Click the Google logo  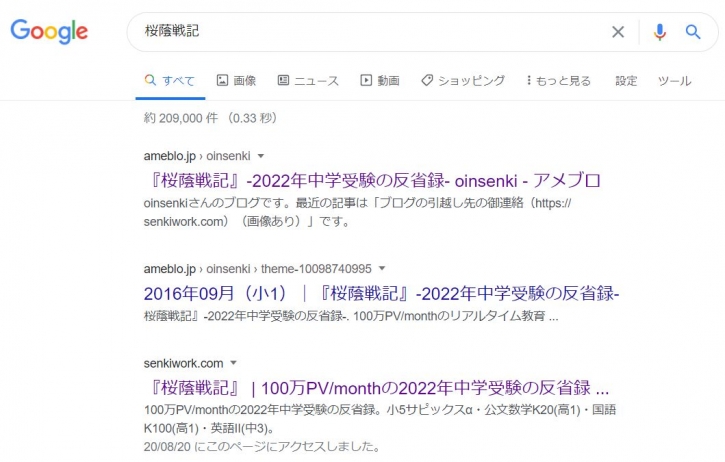(x=49, y=31)
